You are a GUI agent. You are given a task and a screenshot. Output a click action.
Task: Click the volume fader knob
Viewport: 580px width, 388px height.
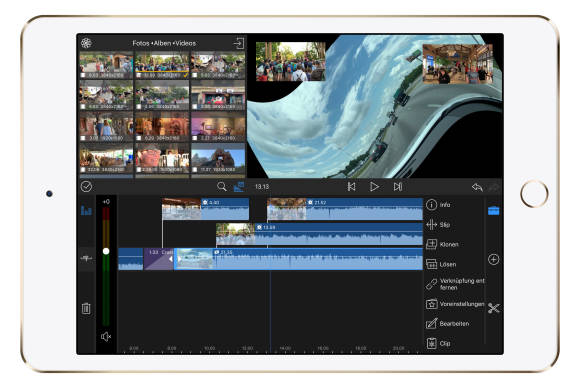pyautogui.click(x=106, y=251)
